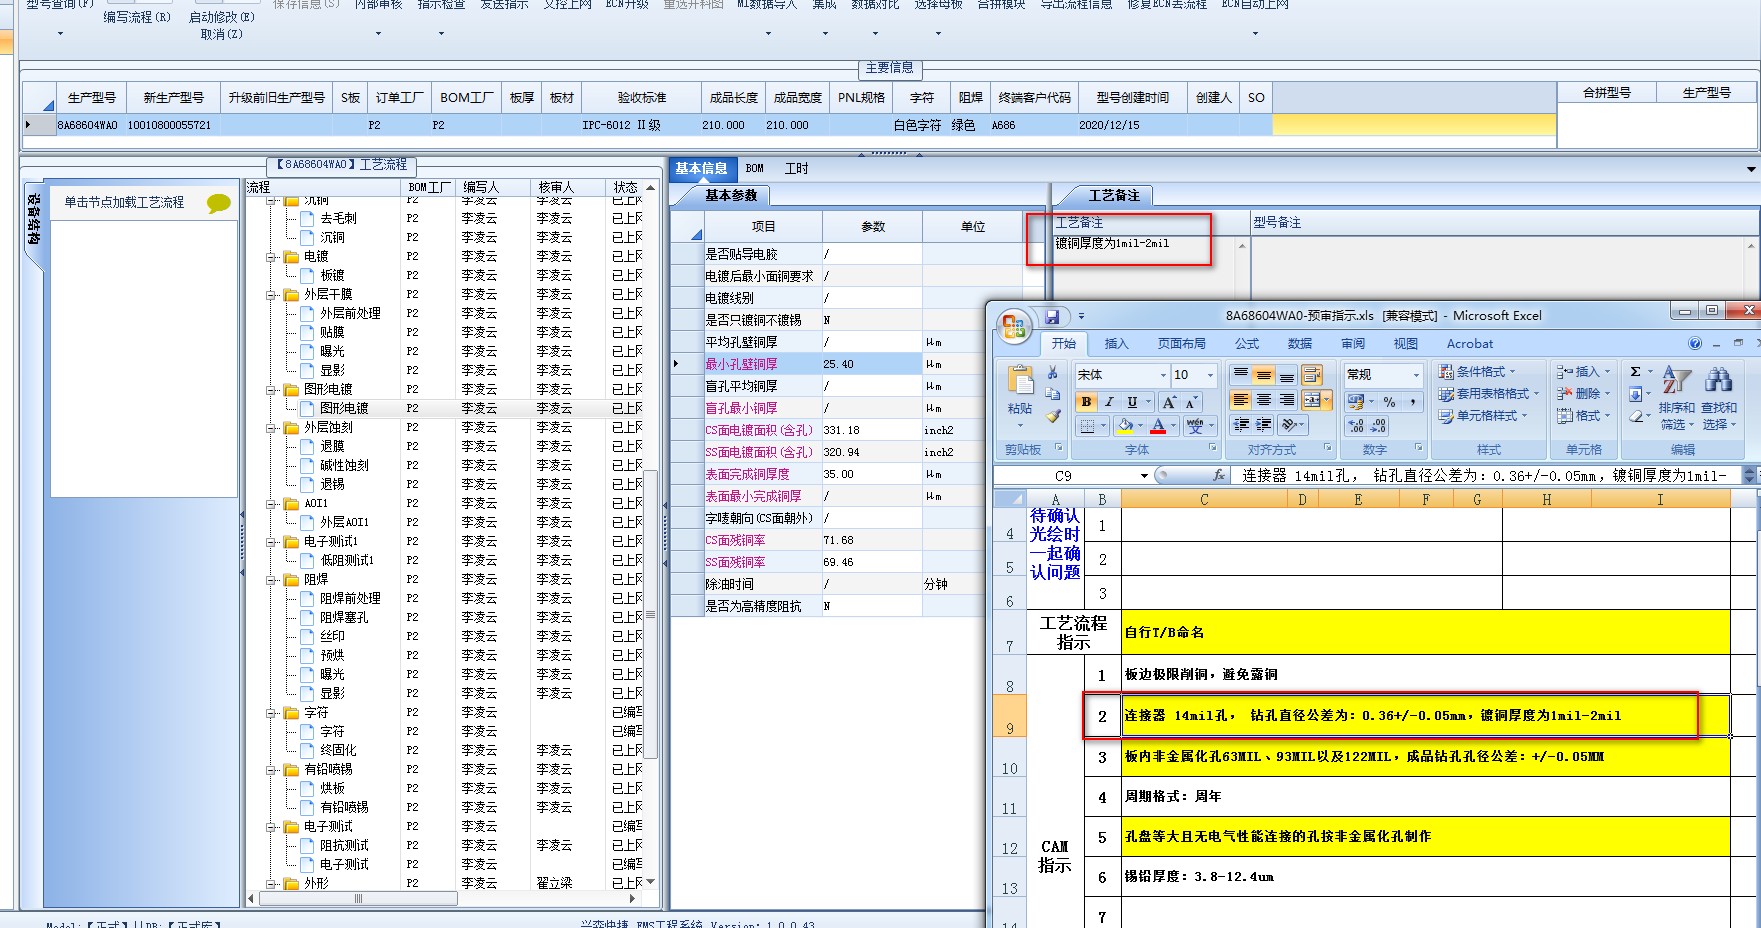The height and width of the screenshot is (928, 1761).
Task: Apply comma thousands separator style
Action: point(1412,401)
